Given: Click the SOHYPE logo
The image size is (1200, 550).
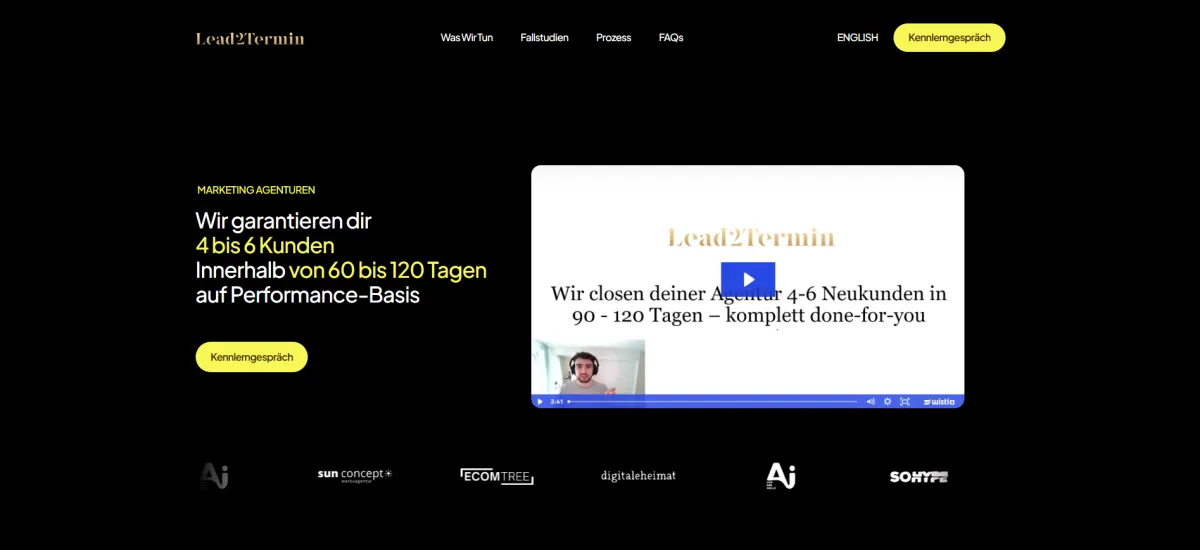Looking at the screenshot, I should pyautogui.click(x=918, y=477).
